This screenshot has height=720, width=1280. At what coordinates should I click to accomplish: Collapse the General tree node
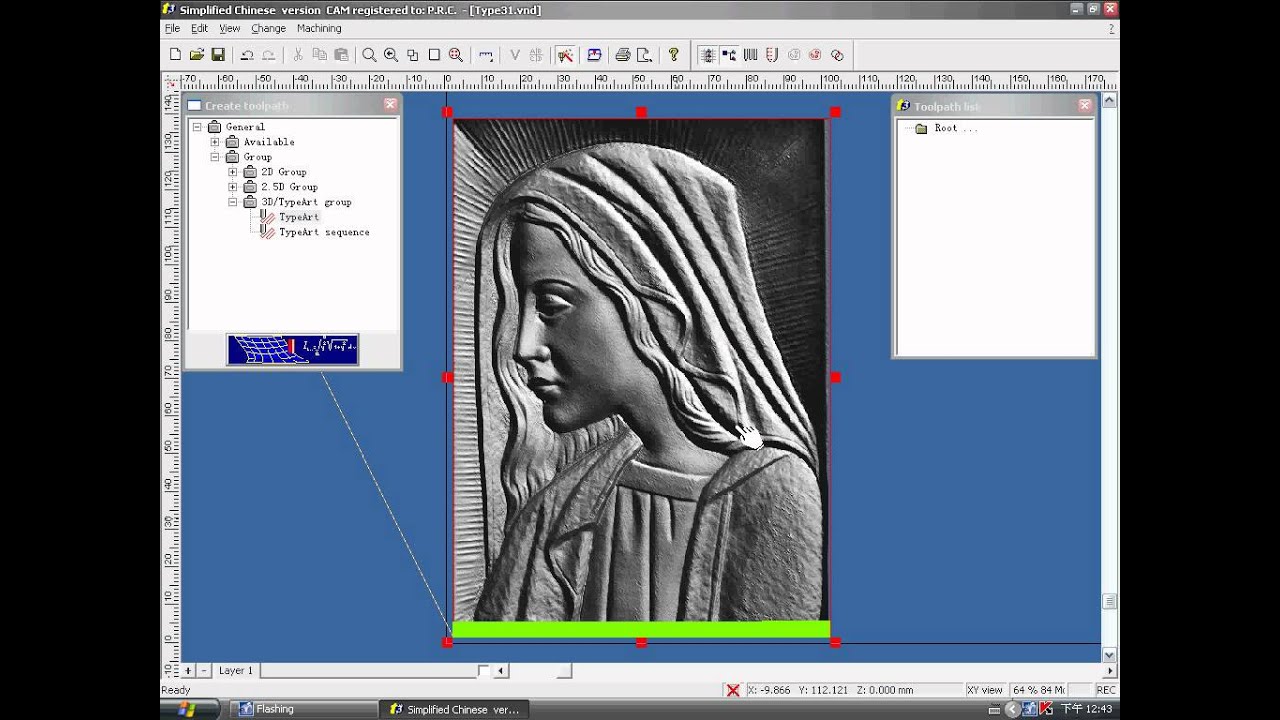coord(197,127)
